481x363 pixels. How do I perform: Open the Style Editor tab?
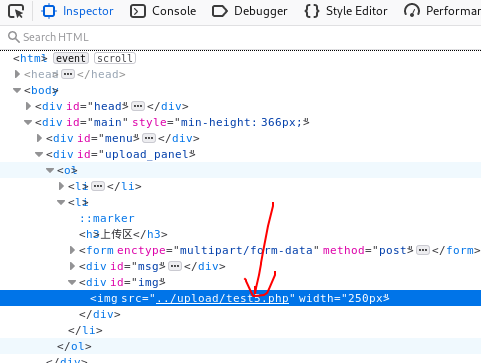point(346,11)
